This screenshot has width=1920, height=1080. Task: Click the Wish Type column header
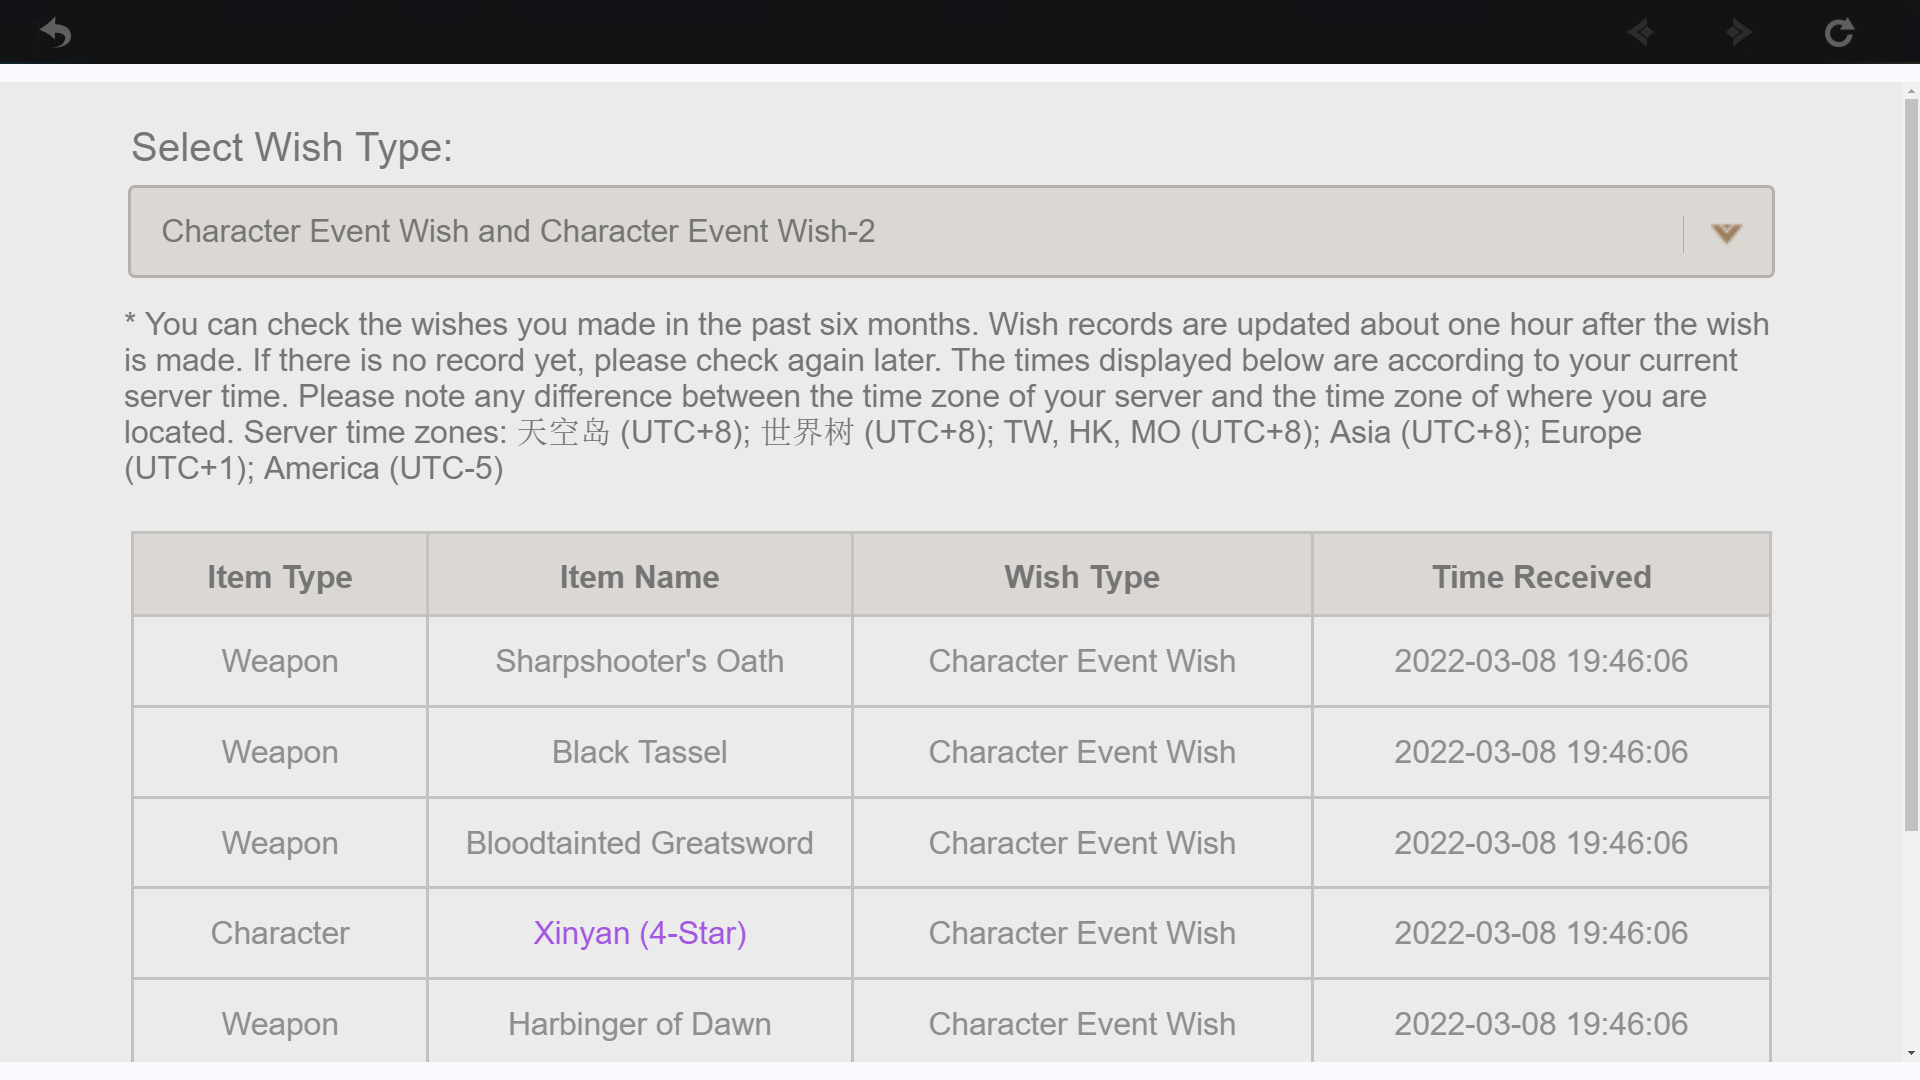[x=1081, y=576]
